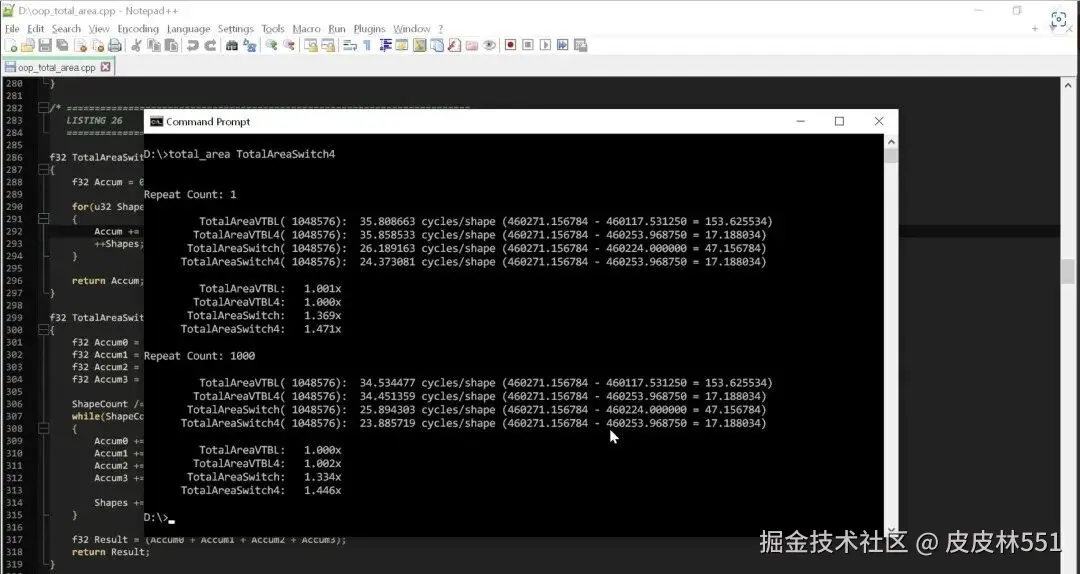
Task: Open the Document List panel icon
Action: [437, 45]
